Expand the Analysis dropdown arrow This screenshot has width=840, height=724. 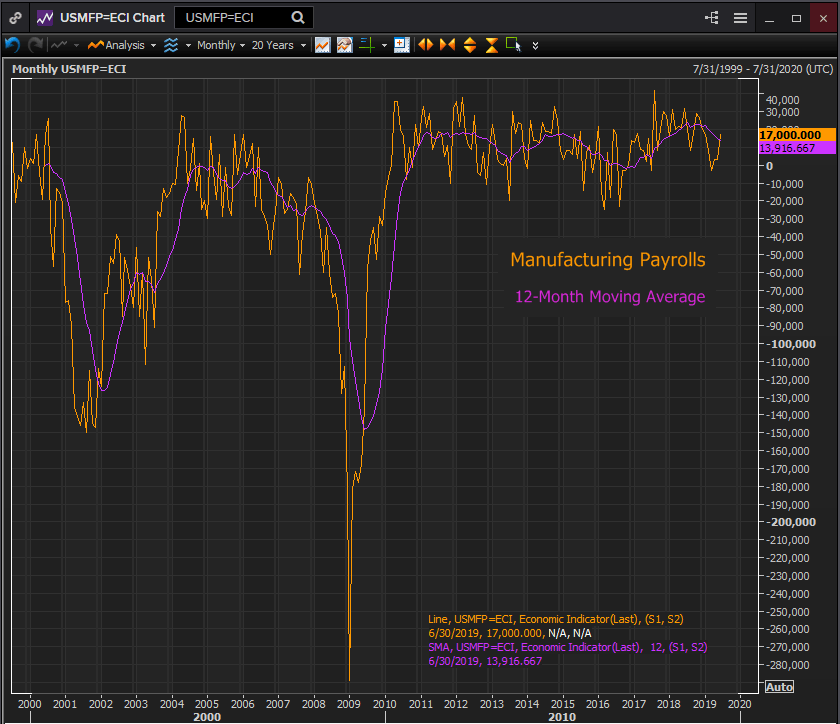coord(154,46)
